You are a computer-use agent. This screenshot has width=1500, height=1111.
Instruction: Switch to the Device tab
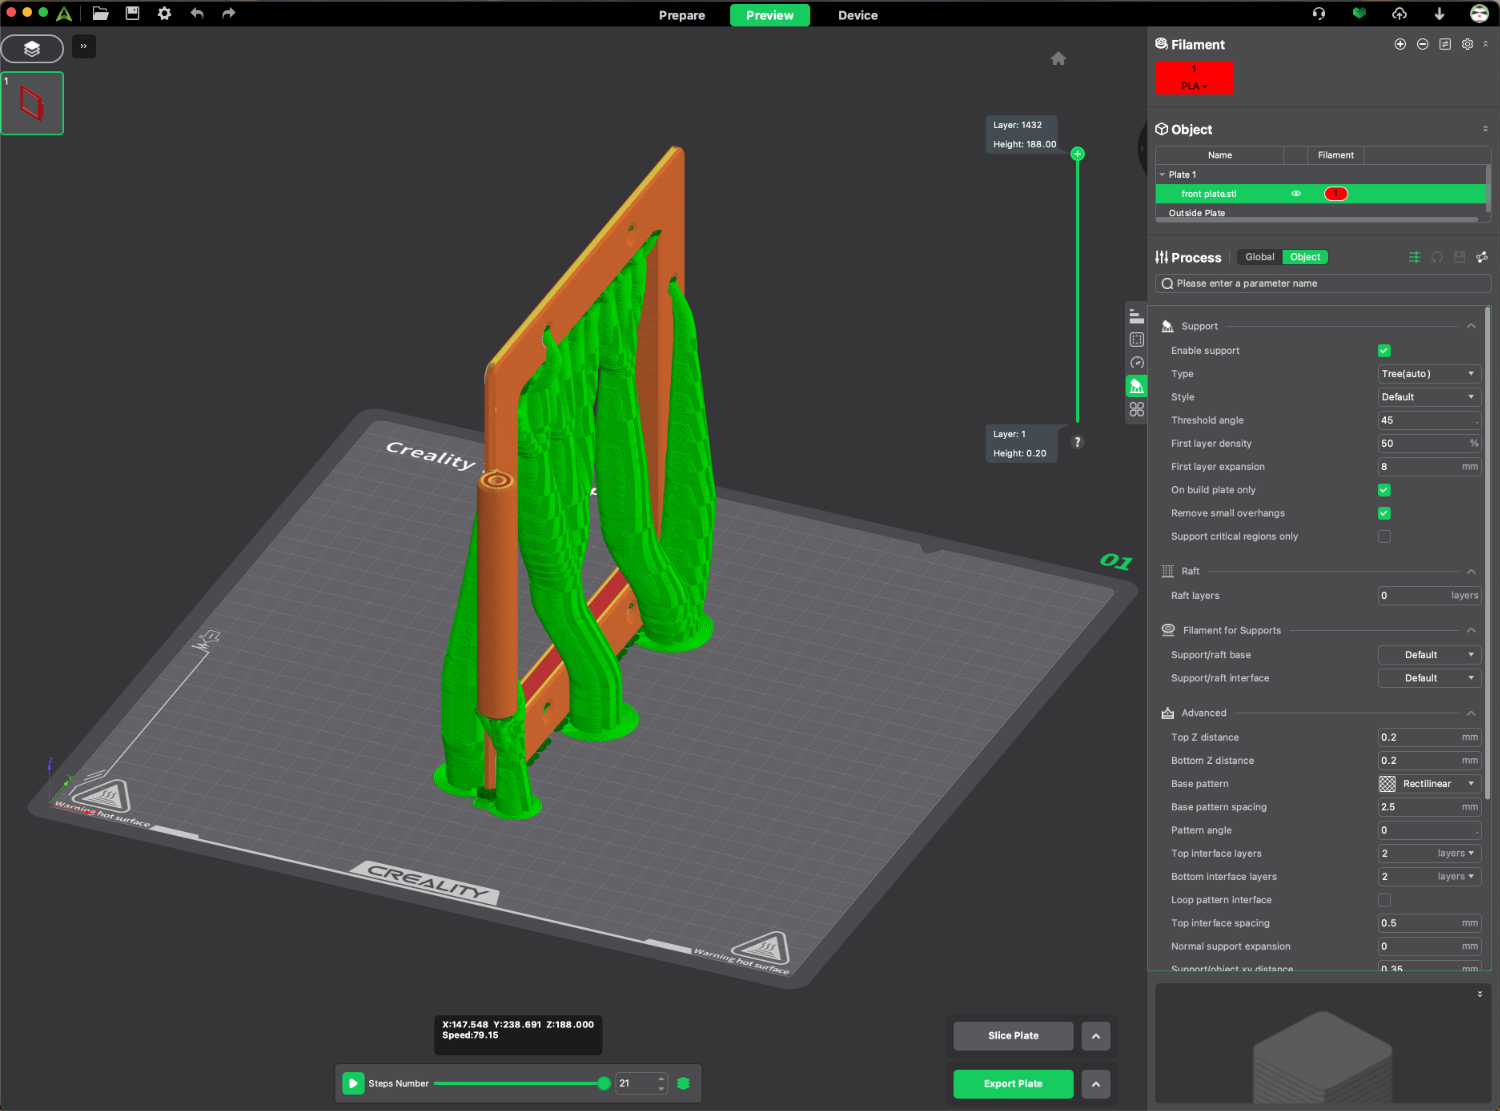[x=858, y=15]
